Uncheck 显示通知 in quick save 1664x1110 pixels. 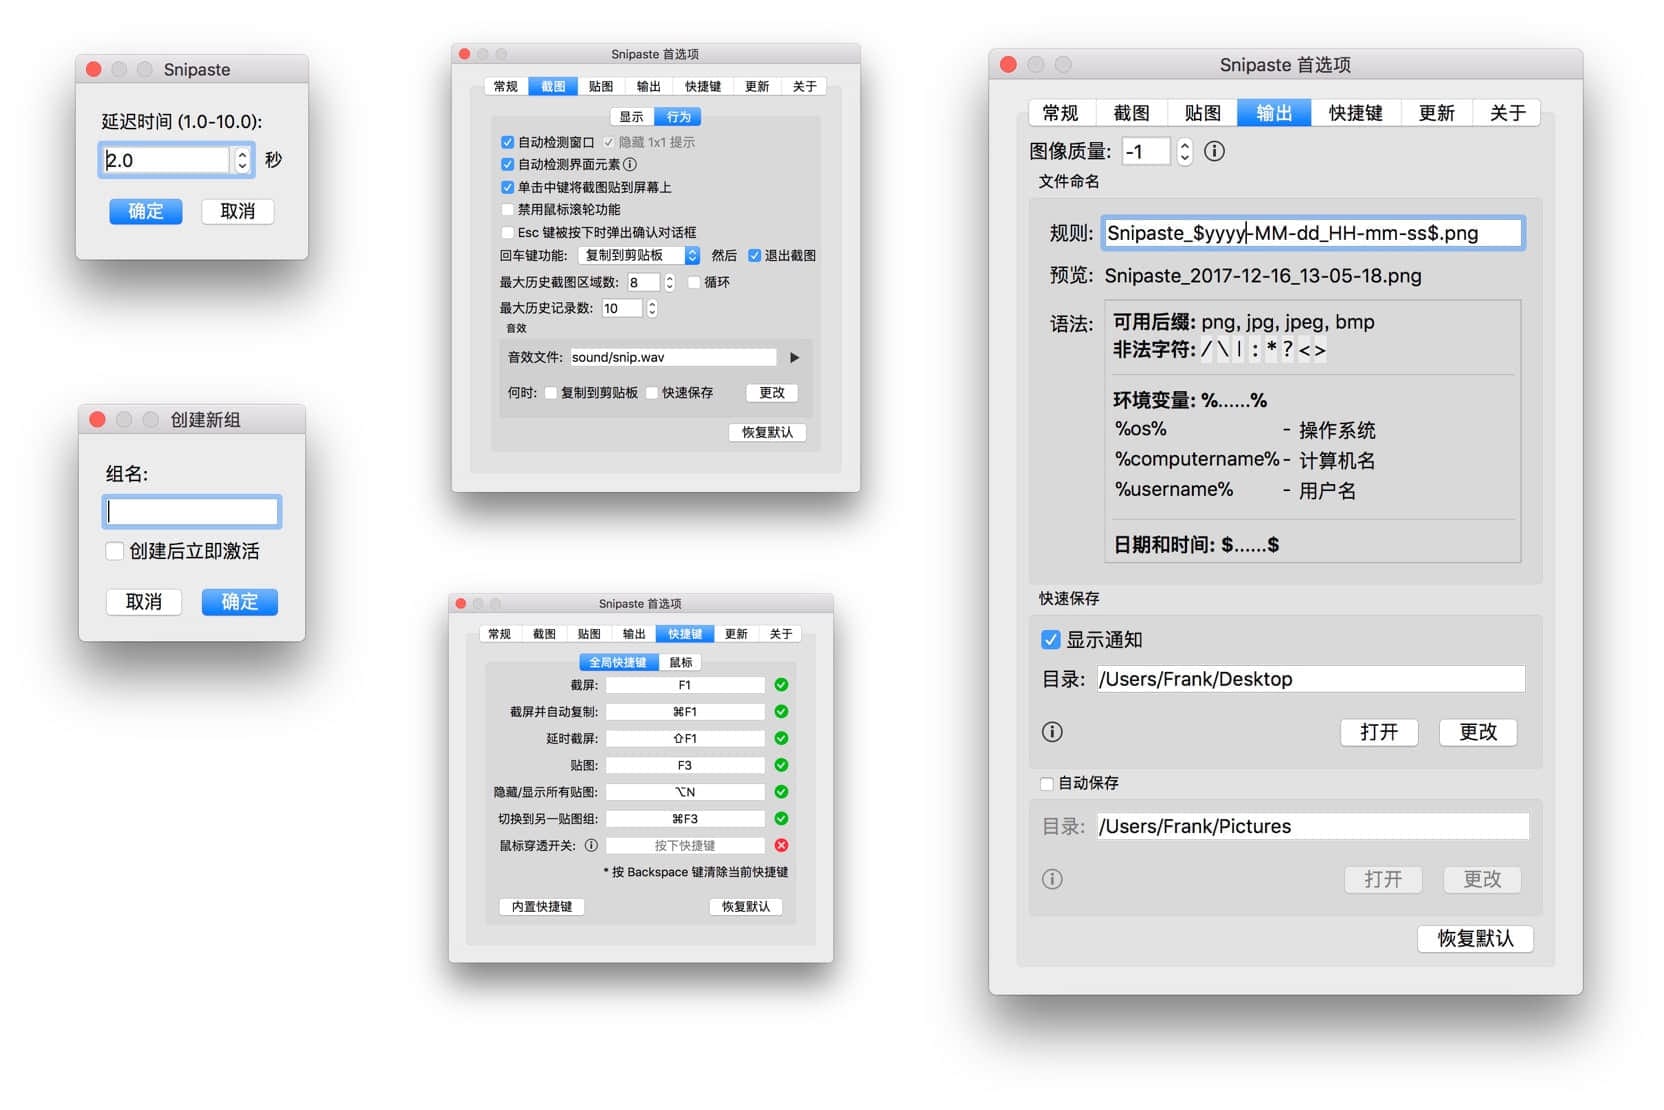click(1050, 639)
